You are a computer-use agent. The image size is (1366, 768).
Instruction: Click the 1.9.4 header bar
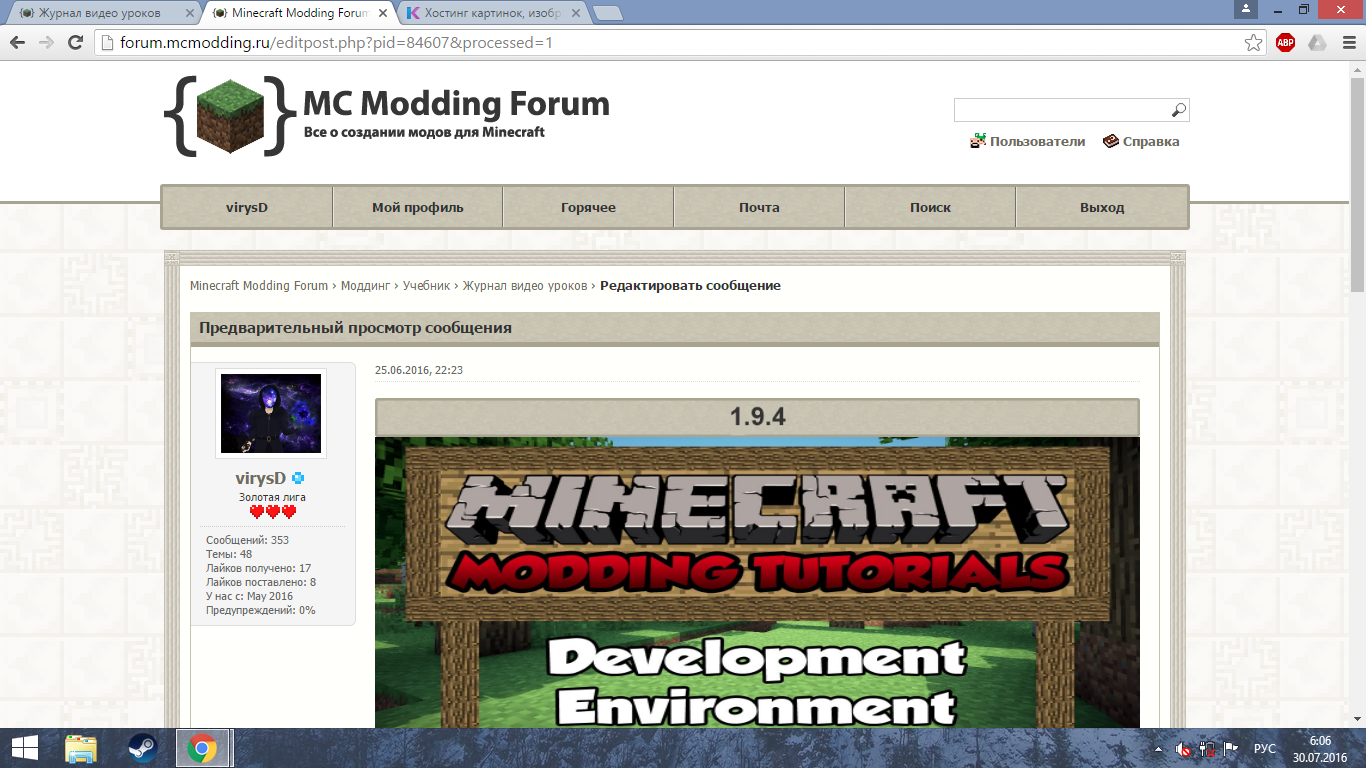pyautogui.click(x=757, y=418)
